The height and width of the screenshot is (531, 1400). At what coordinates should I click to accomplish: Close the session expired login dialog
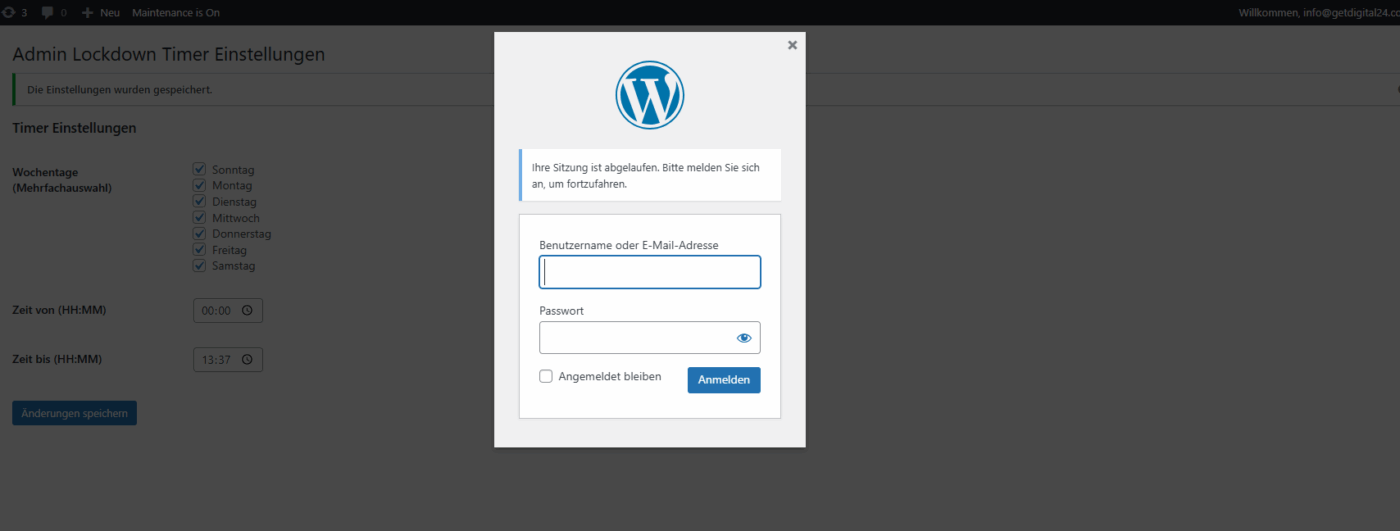click(792, 45)
